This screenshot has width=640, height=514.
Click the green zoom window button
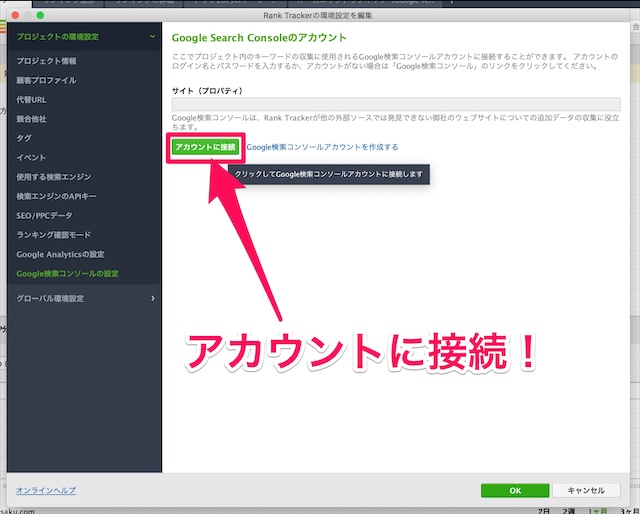pyautogui.click(x=40, y=15)
